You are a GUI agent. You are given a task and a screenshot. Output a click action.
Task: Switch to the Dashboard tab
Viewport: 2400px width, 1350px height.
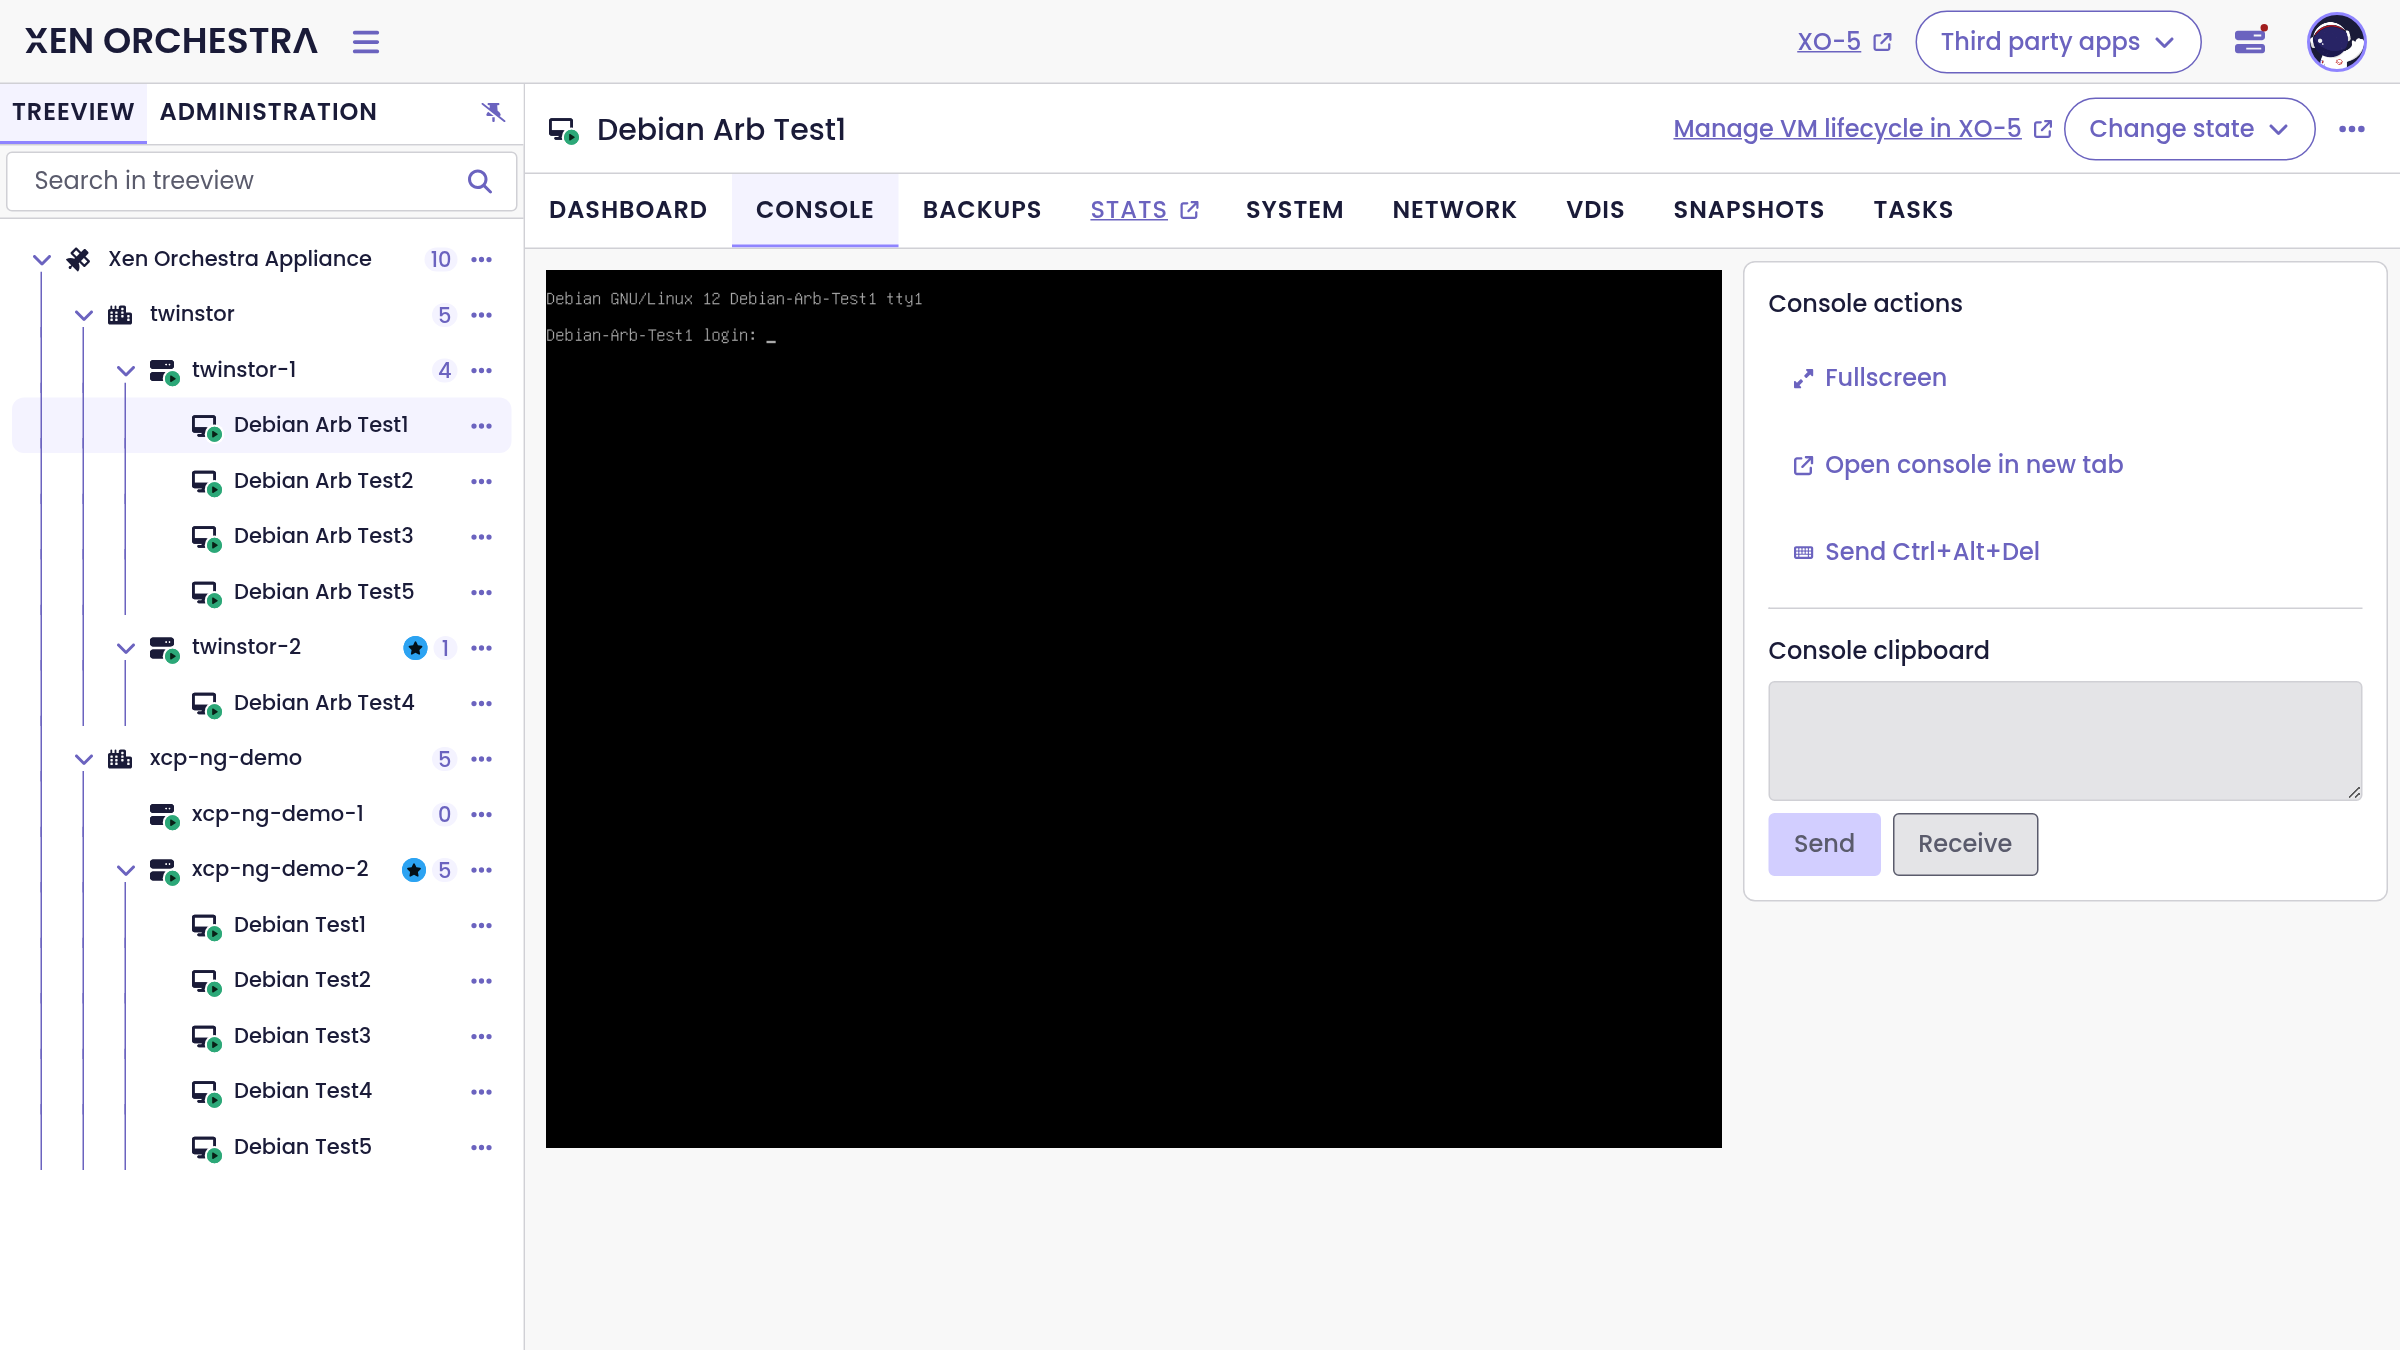click(628, 210)
